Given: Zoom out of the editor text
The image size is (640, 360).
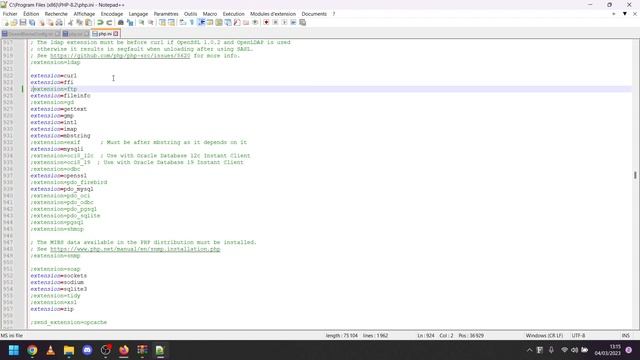Looking at the screenshot, I should coord(151,22).
